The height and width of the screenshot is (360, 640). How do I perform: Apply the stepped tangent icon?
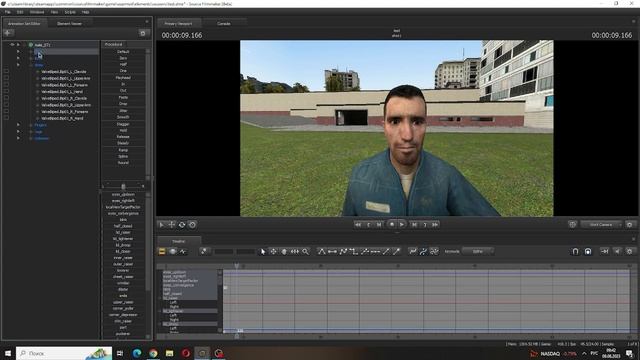coord(353,251)
